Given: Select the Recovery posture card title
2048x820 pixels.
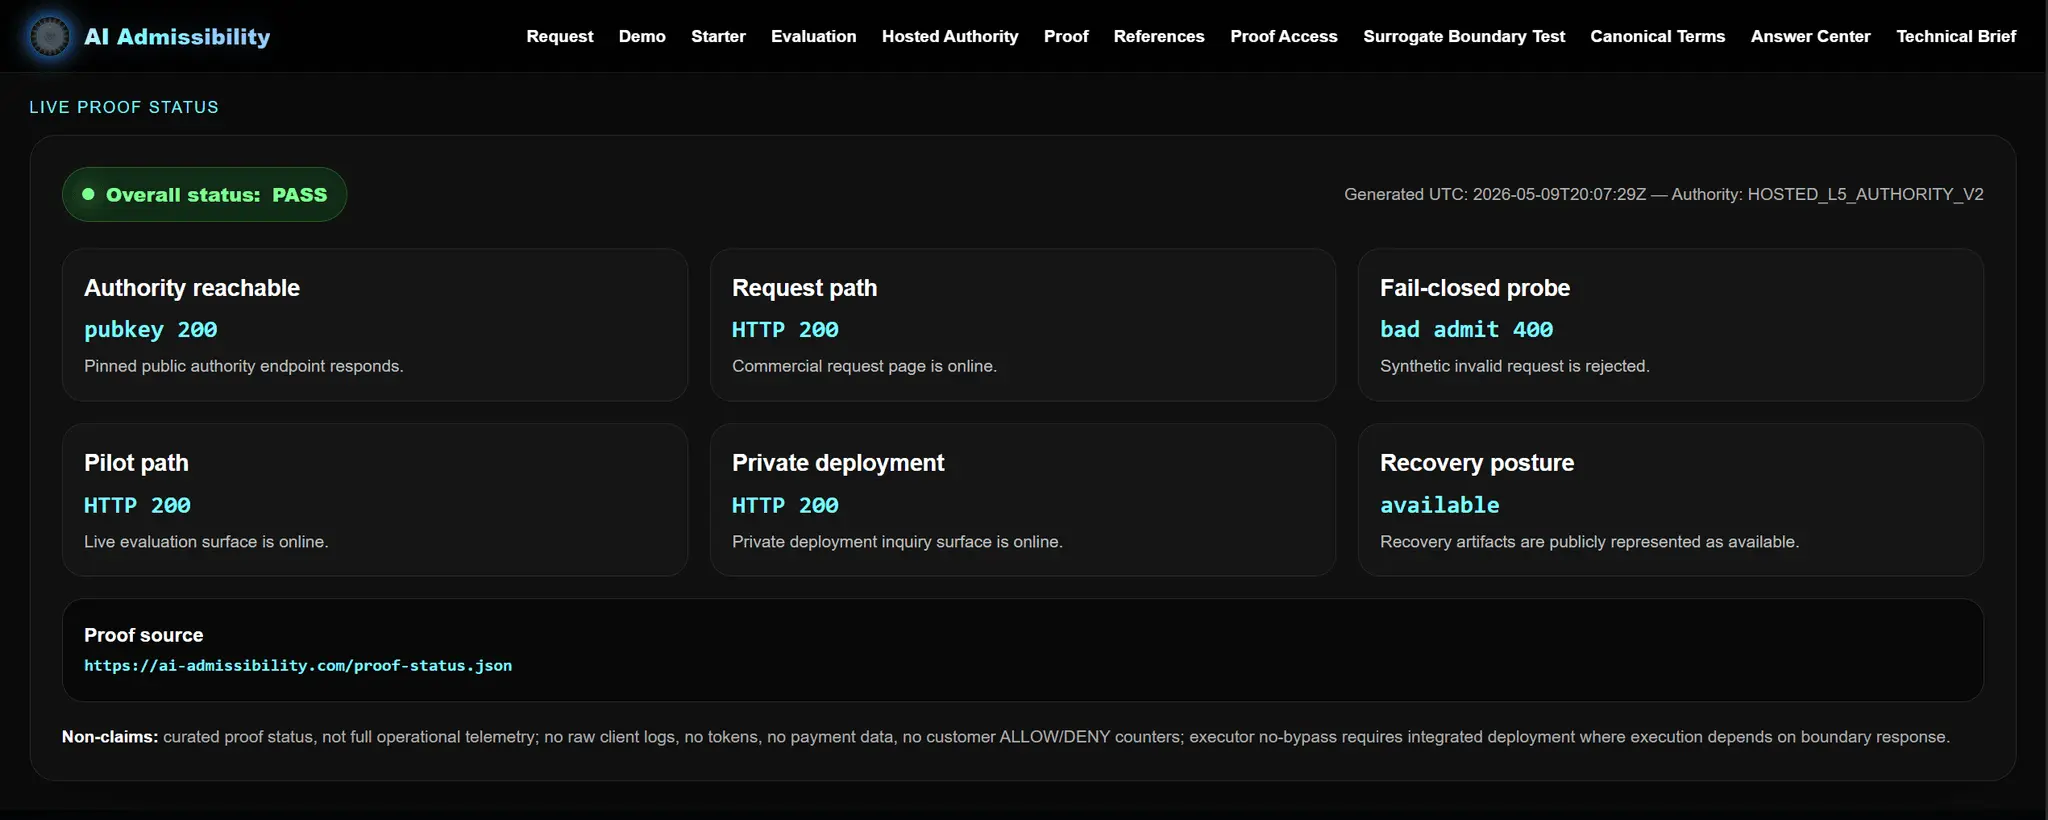Looking at the screenshot, I should click(1477, 463).
